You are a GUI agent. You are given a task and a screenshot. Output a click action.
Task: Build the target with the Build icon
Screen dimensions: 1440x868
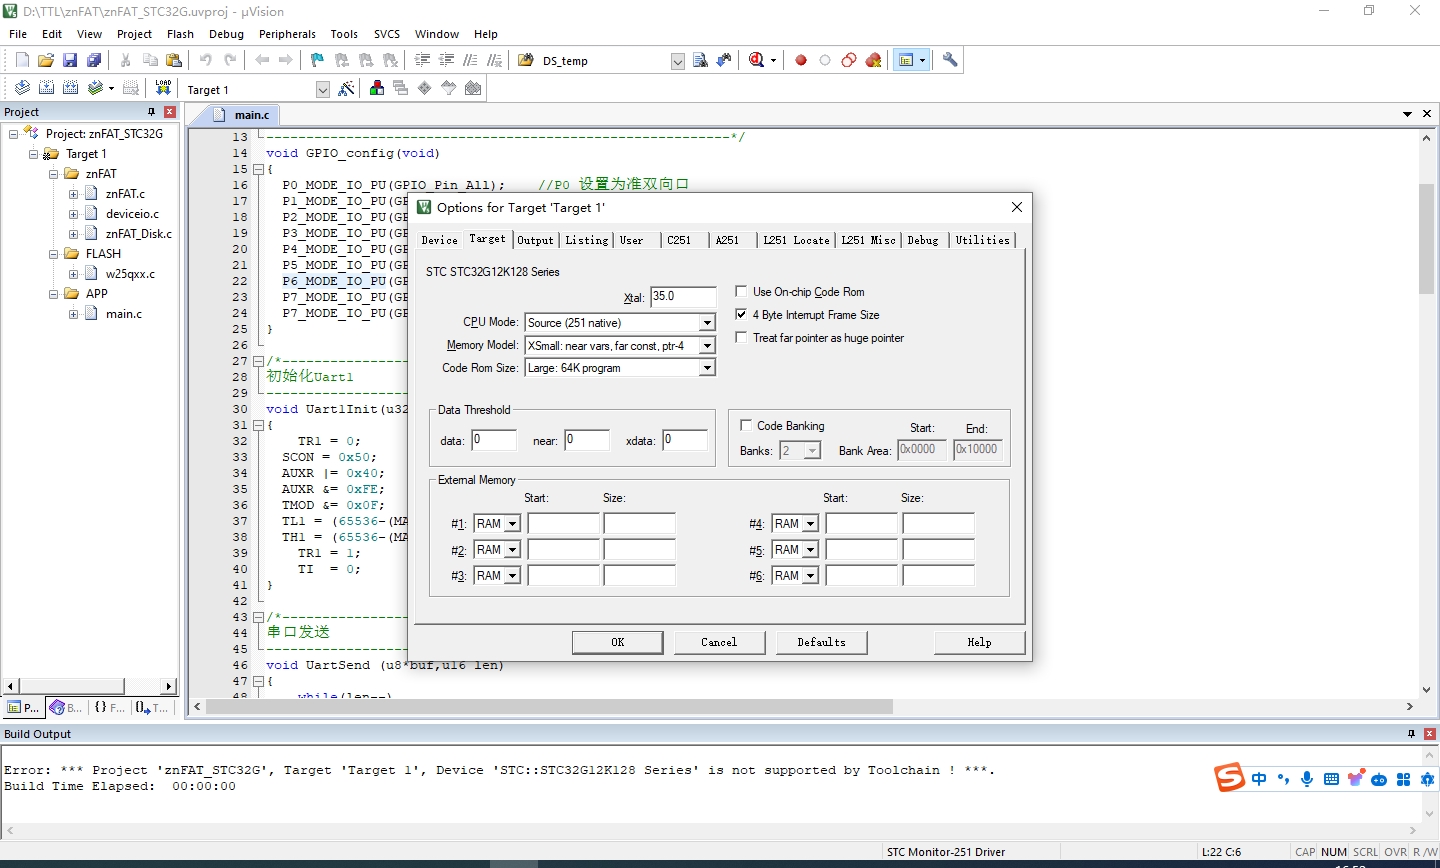point(46,88)
